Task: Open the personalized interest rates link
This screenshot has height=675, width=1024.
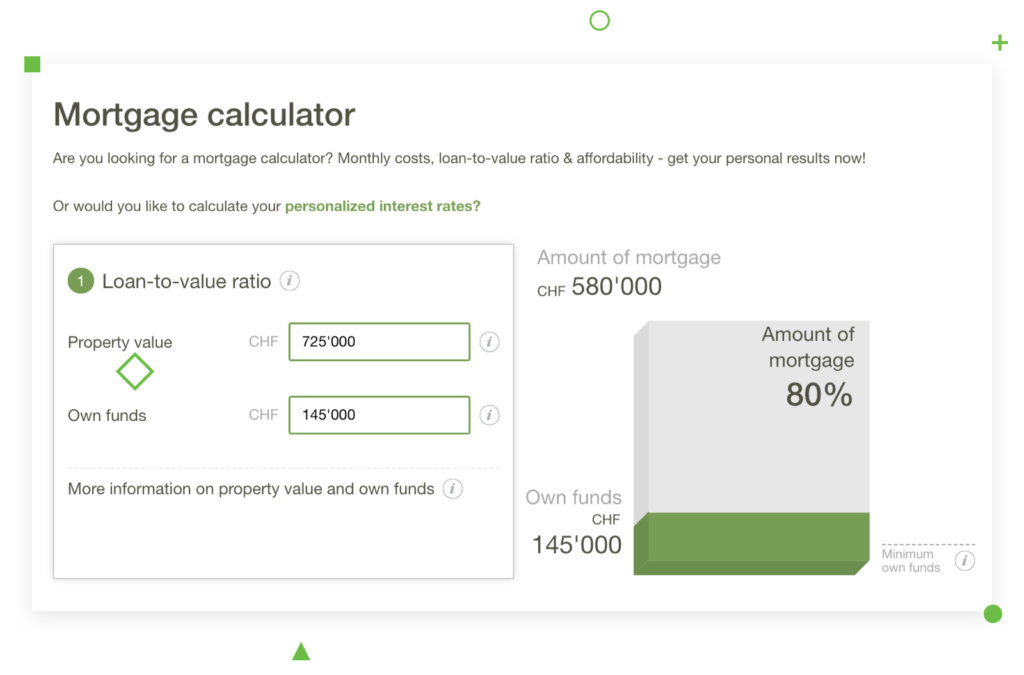Action: click(x=384, y=206)
